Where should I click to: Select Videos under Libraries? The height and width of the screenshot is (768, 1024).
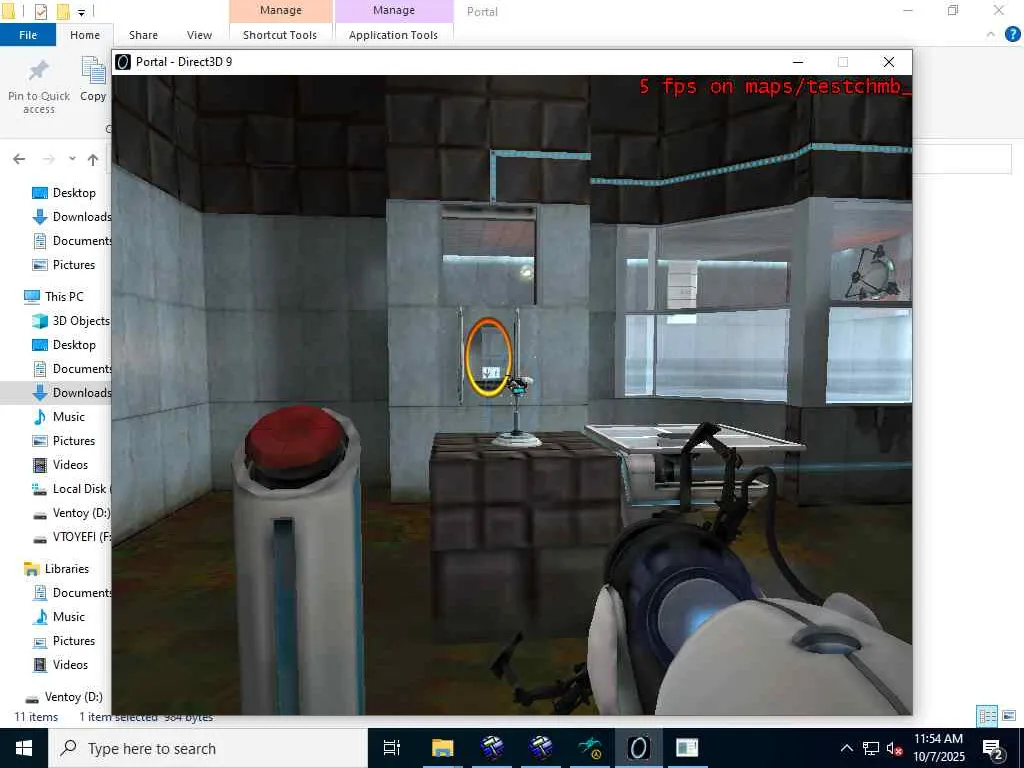pyautogui.click(x=70, y=665)
